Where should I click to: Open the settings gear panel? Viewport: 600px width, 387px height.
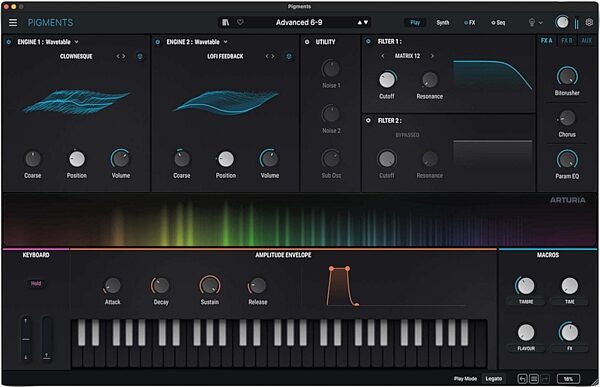pos(589,23)
